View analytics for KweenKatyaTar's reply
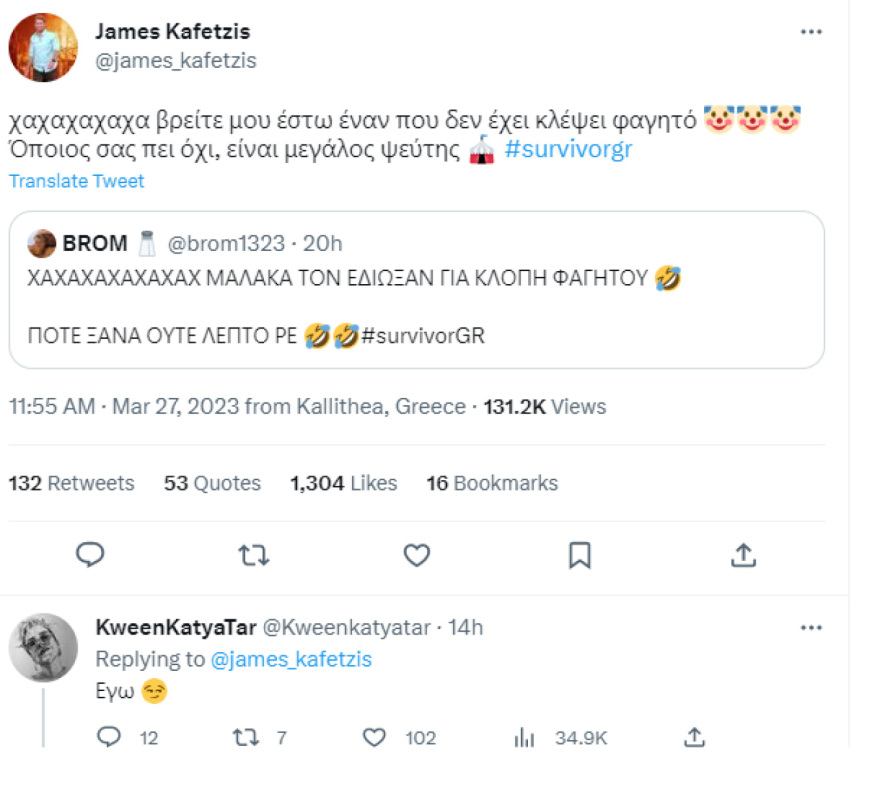Image resolution: width=880 pixels, height=790 pixels. (x=523, y=737)
